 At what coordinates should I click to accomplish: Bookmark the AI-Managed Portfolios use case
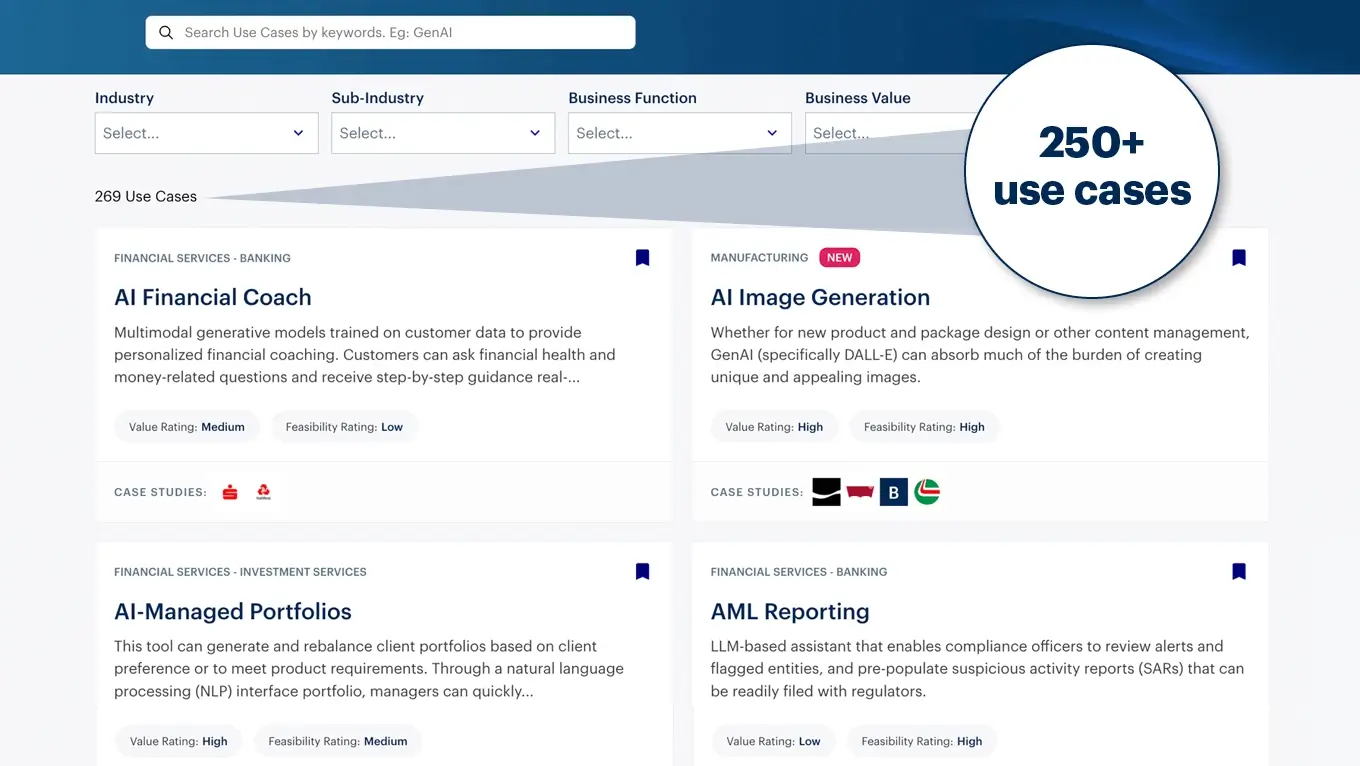click(642, 572)
